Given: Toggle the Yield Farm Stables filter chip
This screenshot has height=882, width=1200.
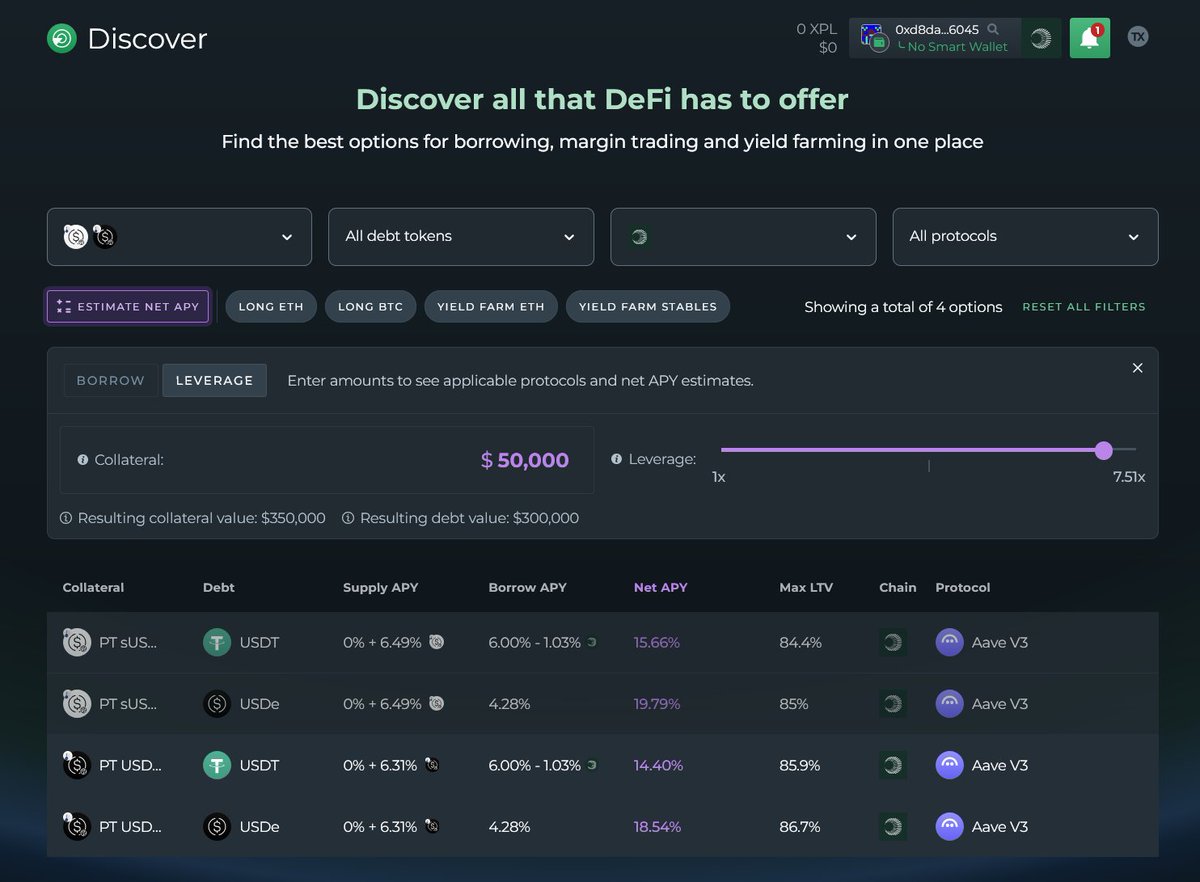Looking at the screenshot, I should pyautogui.click(x=647, y=307).
